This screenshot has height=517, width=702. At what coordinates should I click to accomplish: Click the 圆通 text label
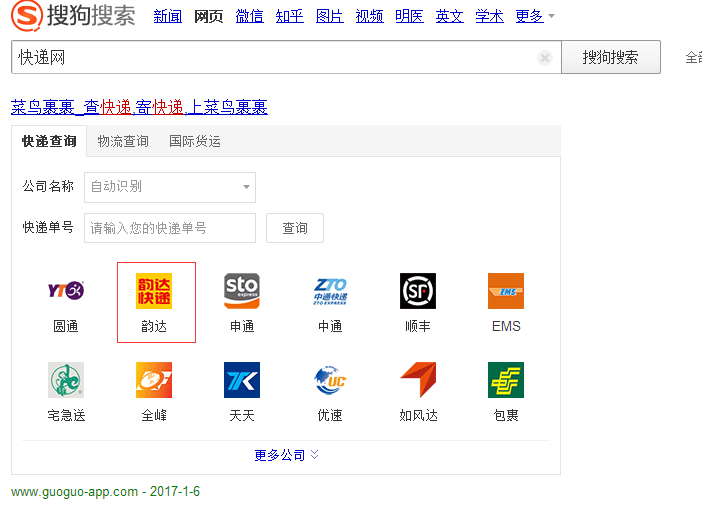tap(66, 326)
